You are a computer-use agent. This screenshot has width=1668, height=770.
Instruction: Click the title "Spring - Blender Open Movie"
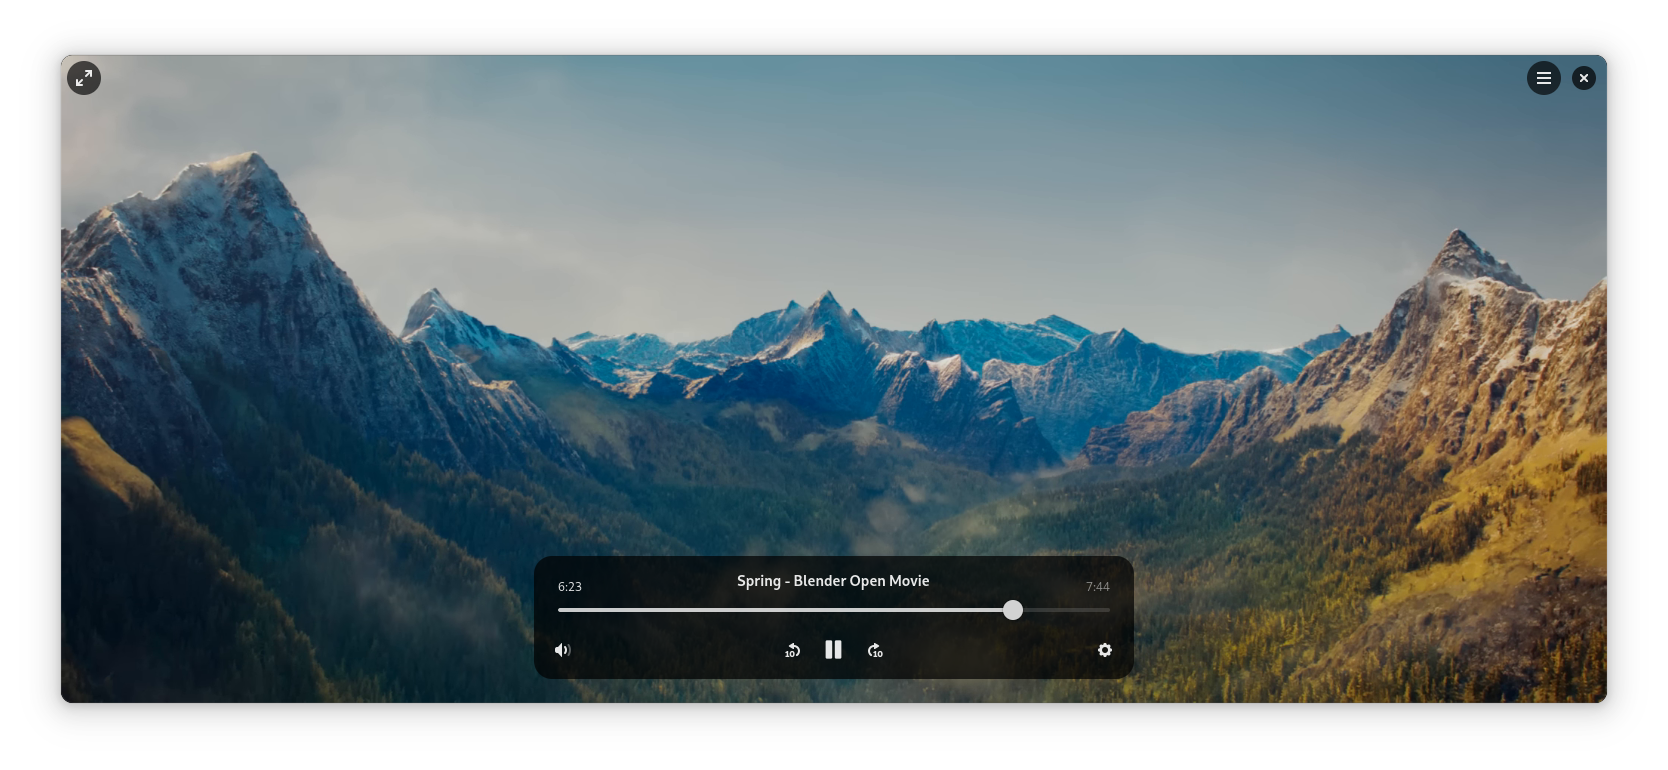point(833,581)
